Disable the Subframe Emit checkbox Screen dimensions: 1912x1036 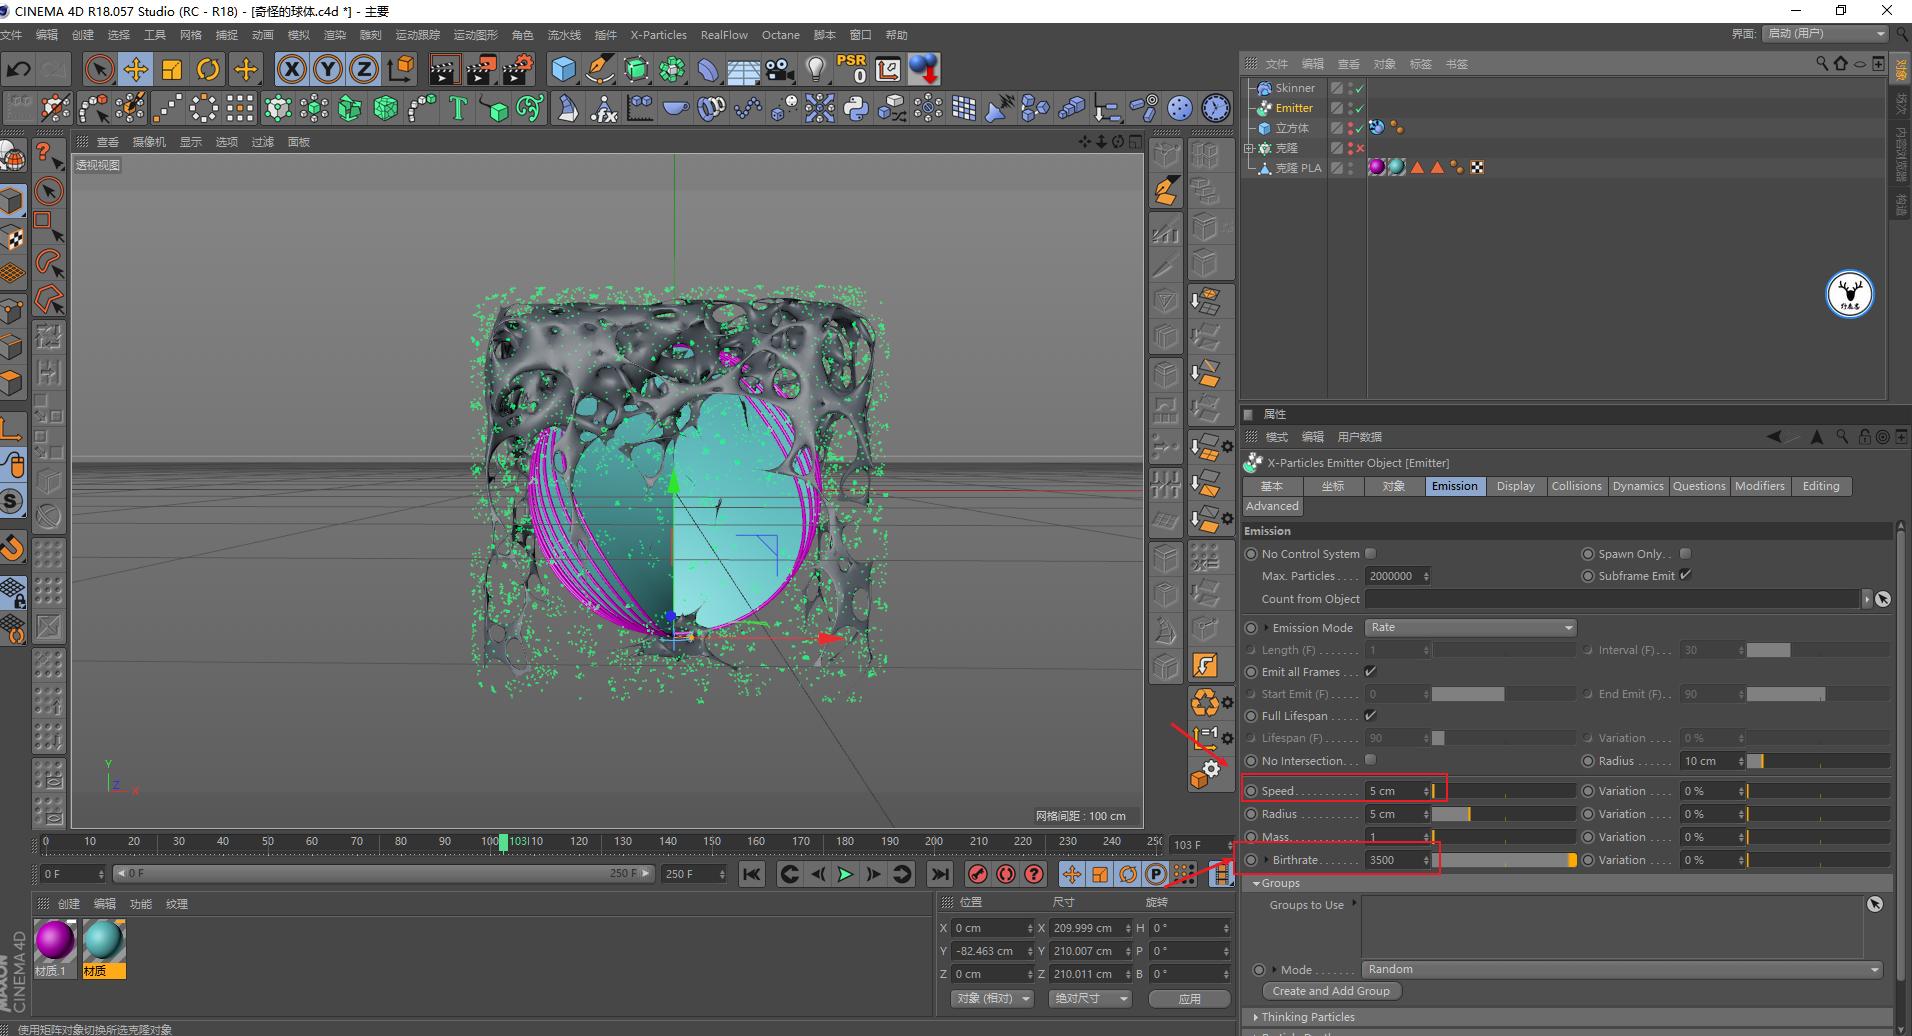1687,575
